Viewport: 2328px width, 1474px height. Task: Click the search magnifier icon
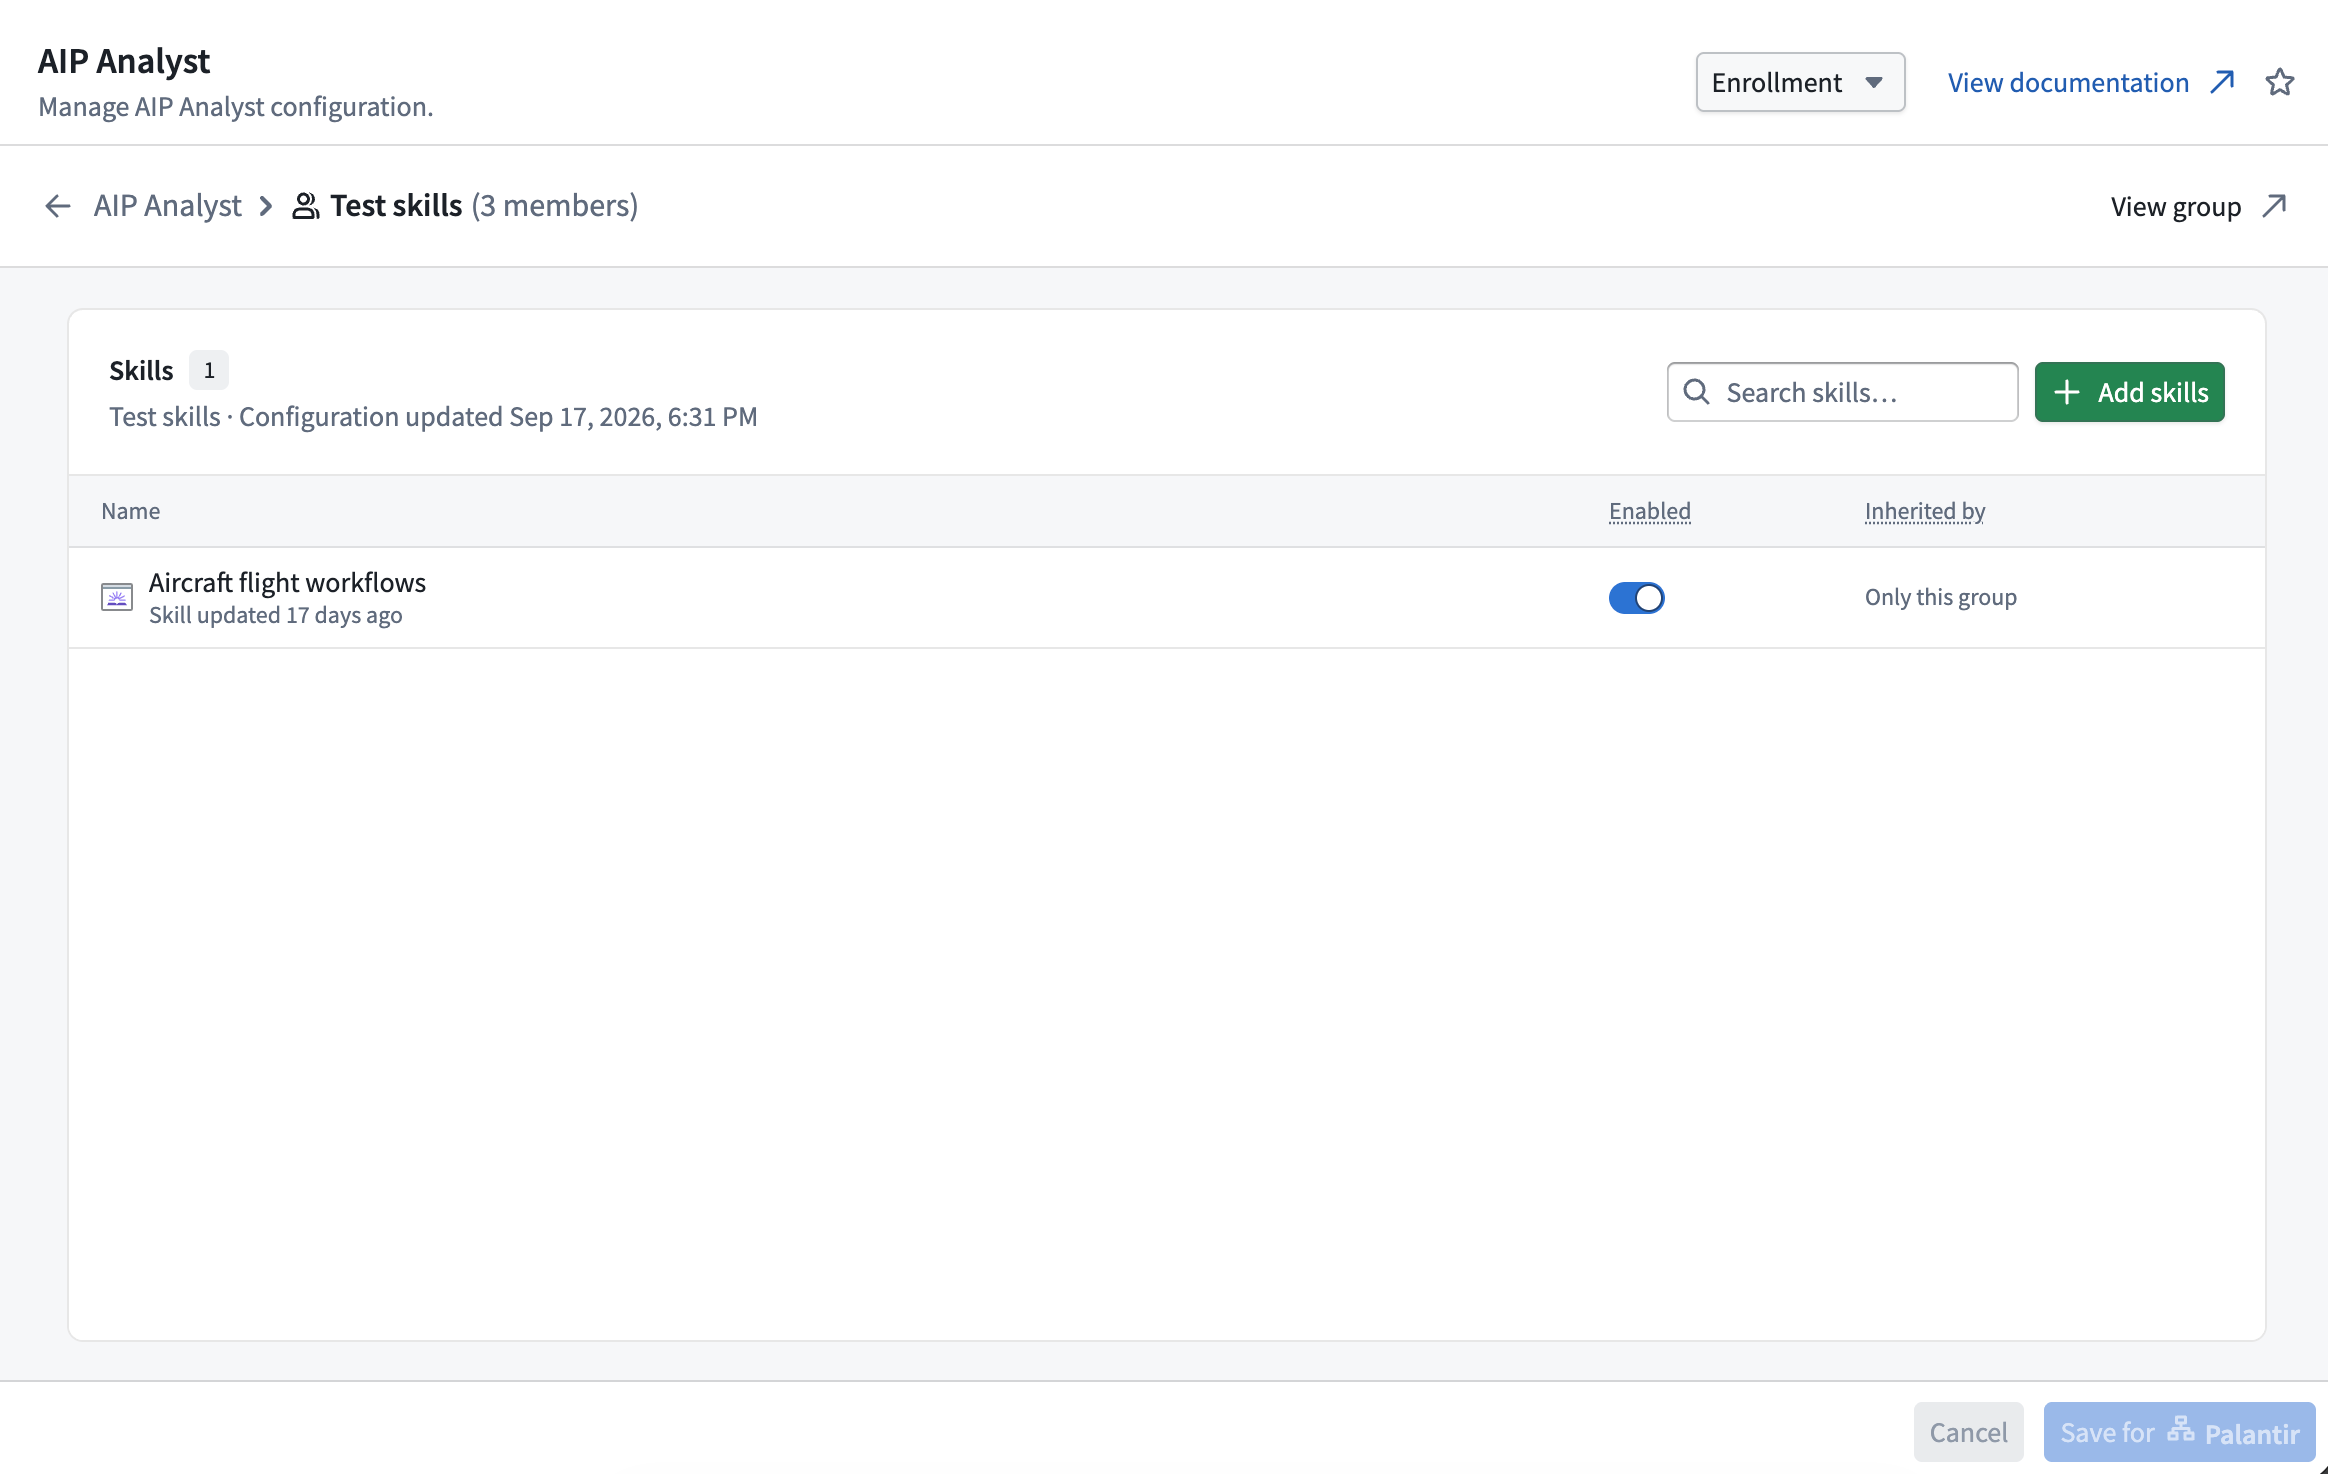tap(1697, 392)
